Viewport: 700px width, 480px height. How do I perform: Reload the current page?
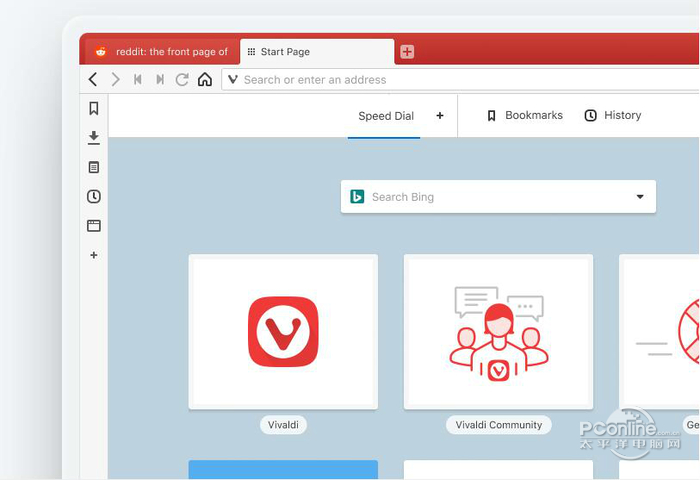coord(182,79)
